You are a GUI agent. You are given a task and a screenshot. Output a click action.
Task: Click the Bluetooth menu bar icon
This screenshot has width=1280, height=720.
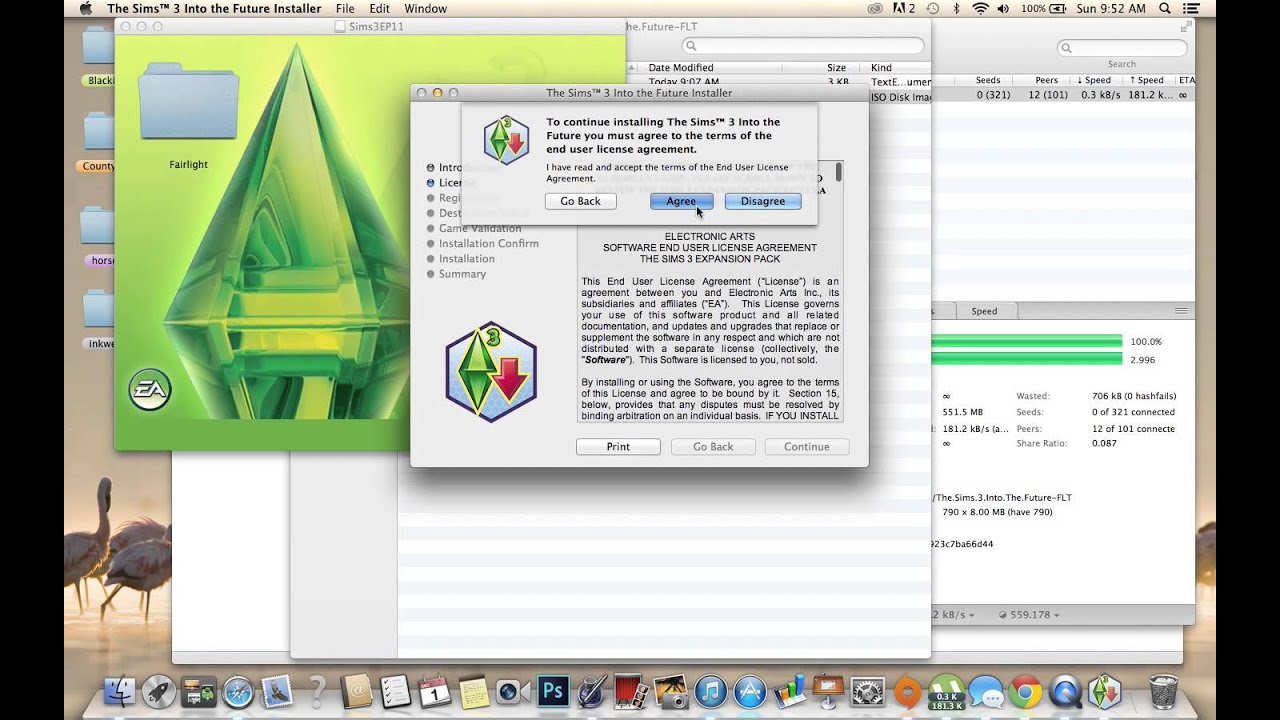point(956,8)
